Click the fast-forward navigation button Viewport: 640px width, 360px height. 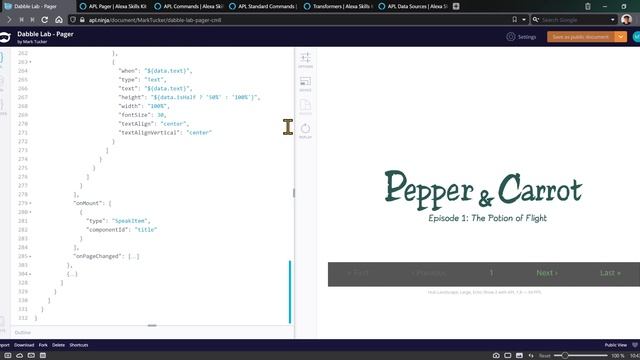[x=32, y=20]
